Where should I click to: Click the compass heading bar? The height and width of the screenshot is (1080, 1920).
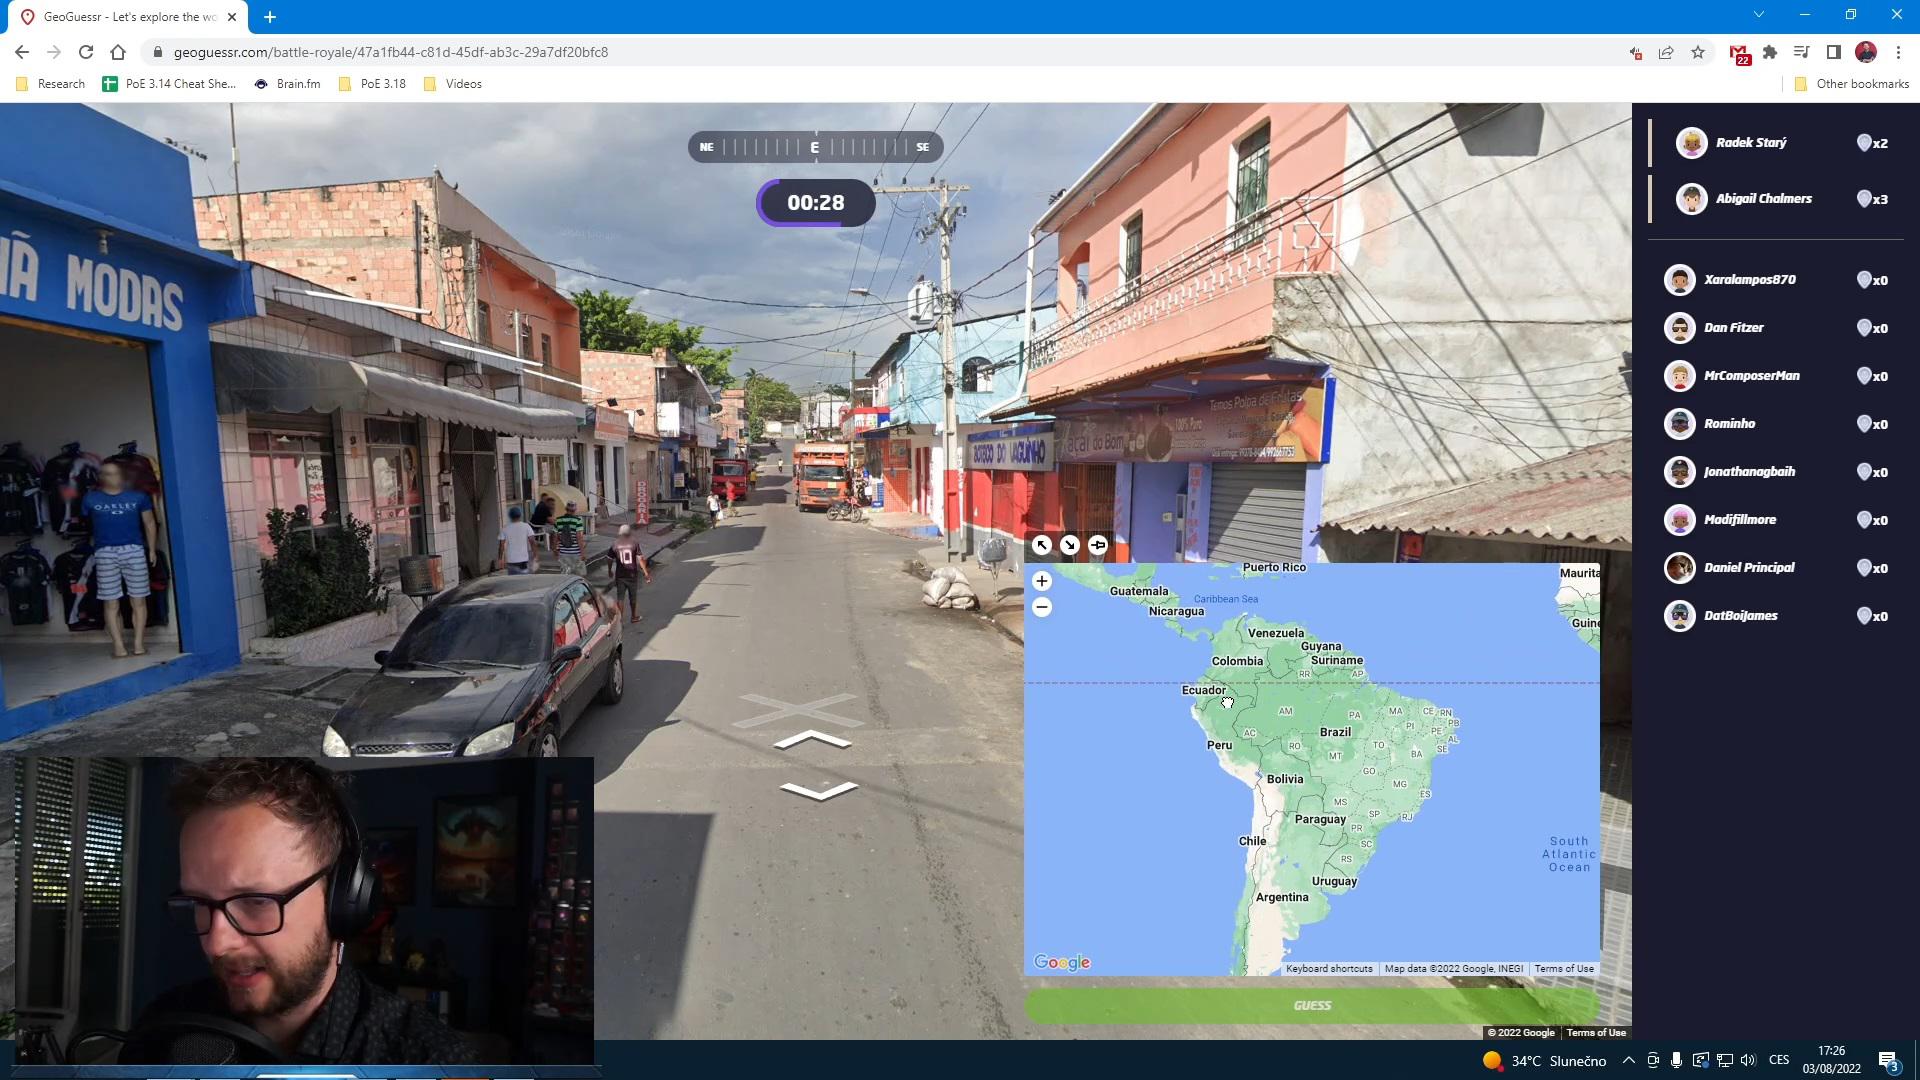[814, 147]
